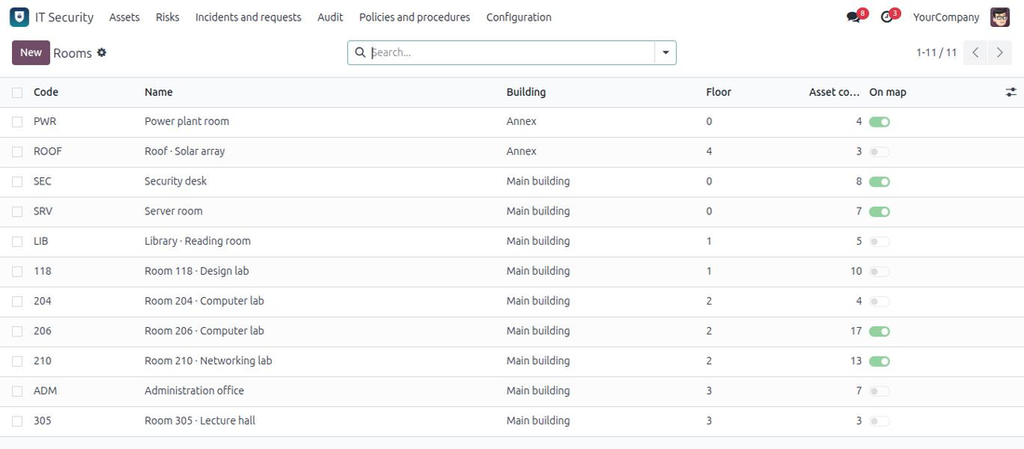Open the Server room record
The width and height of the screenshot is (1024, 449).
coord(174,211)
